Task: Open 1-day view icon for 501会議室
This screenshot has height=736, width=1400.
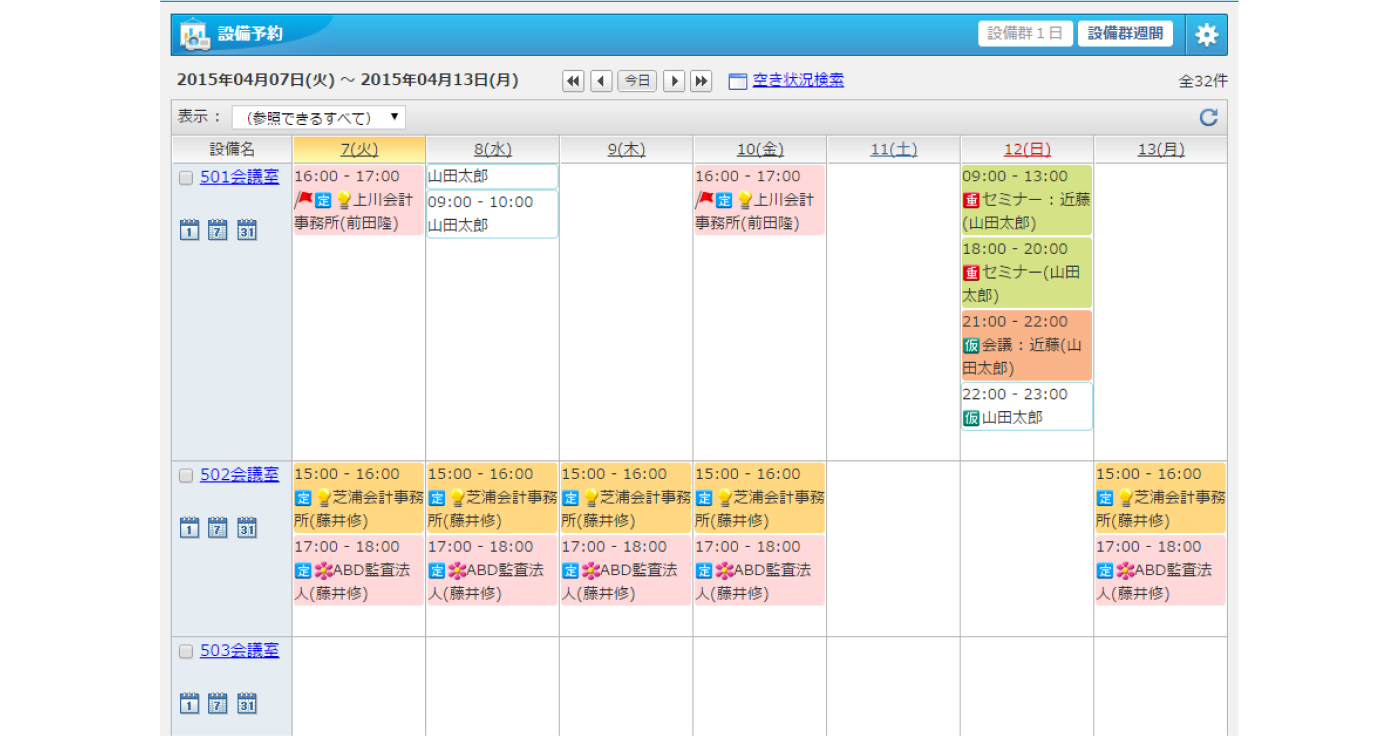Action: point(190,230)
